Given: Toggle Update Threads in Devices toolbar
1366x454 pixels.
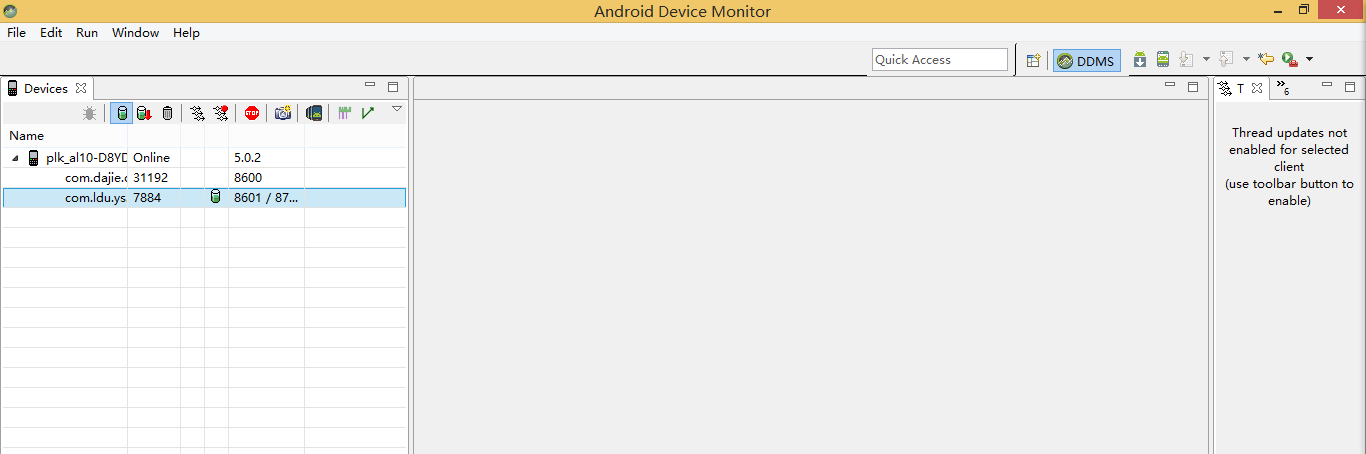Looking at the screenshot, I should [197, 113].
